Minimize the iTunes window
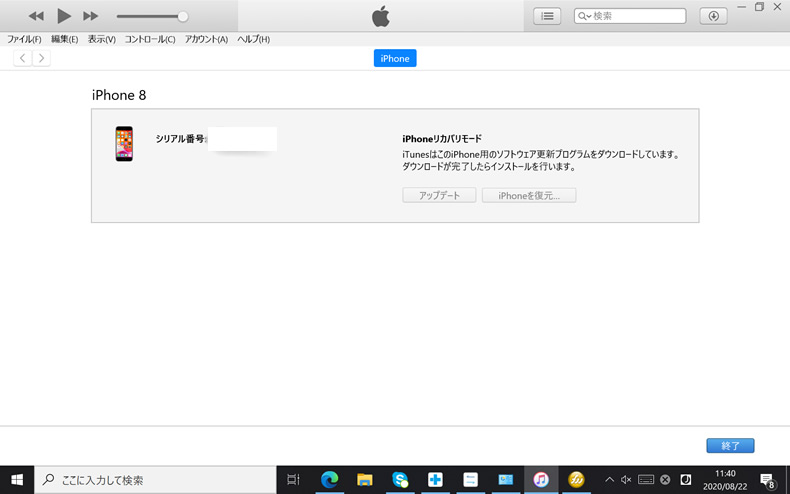This screenshot has height=494, width=790. (742, 7)
